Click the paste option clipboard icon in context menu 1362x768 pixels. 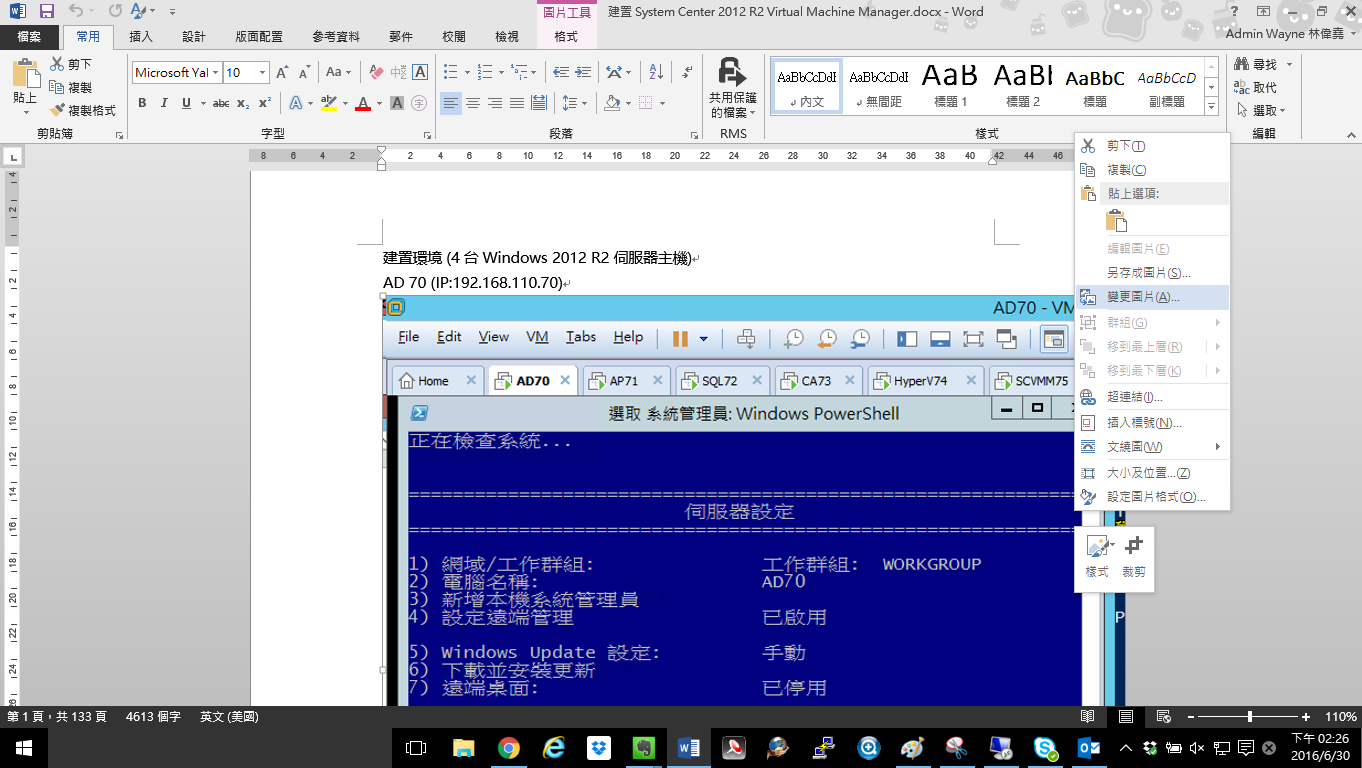click(1116, 221)
